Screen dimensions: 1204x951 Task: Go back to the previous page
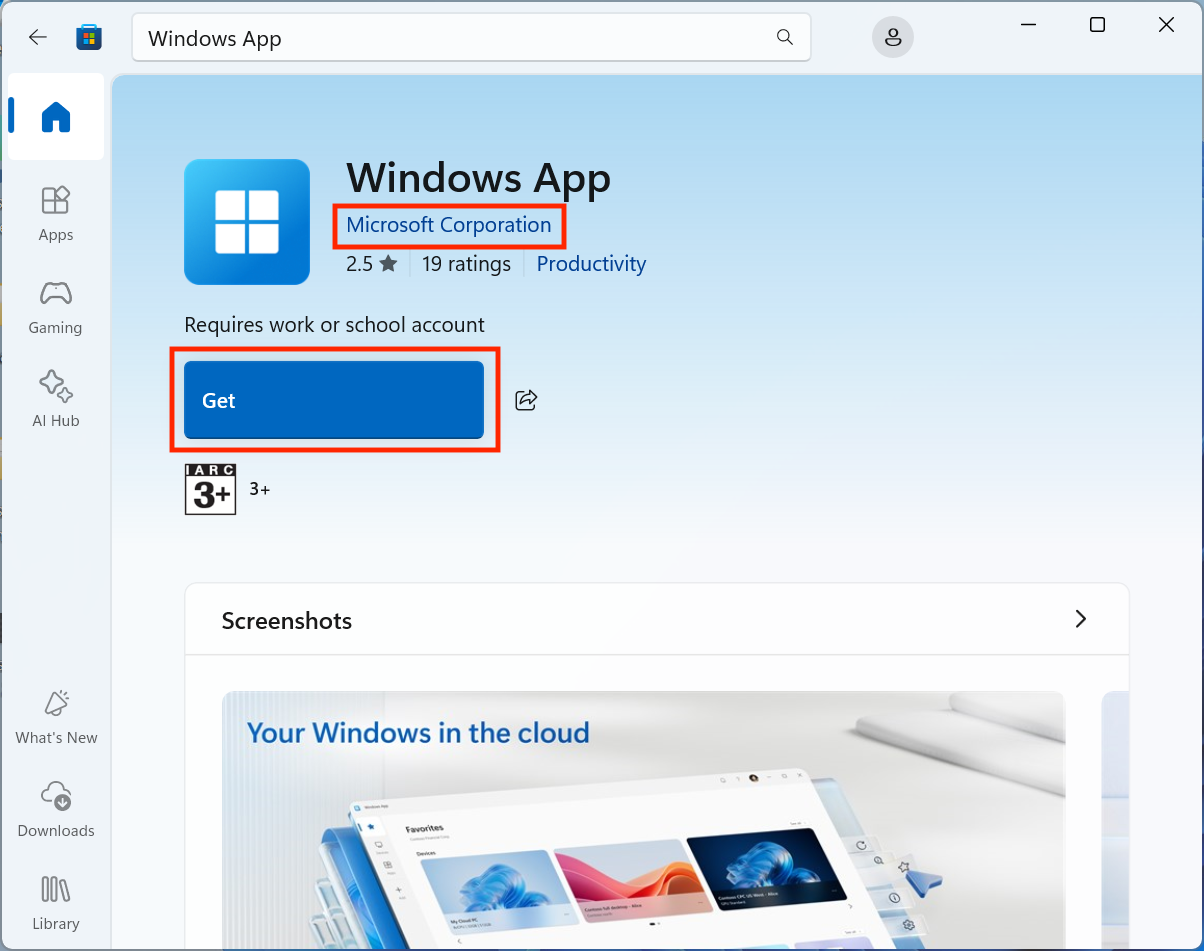click(37, 36)
